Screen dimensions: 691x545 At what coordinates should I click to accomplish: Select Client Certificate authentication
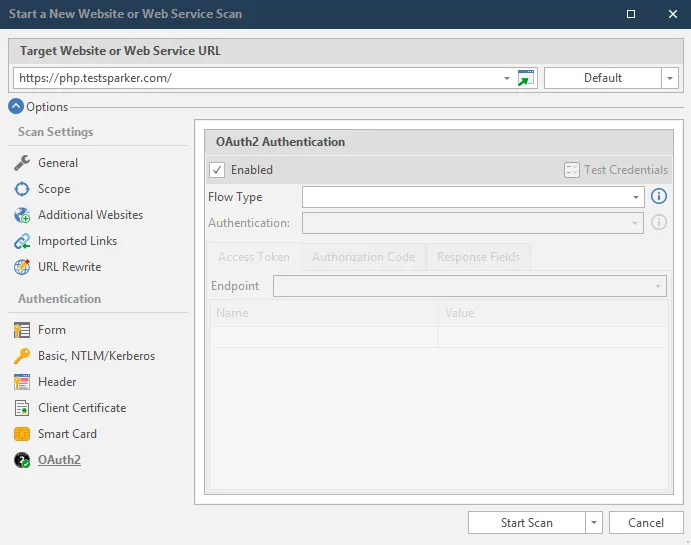82,408
